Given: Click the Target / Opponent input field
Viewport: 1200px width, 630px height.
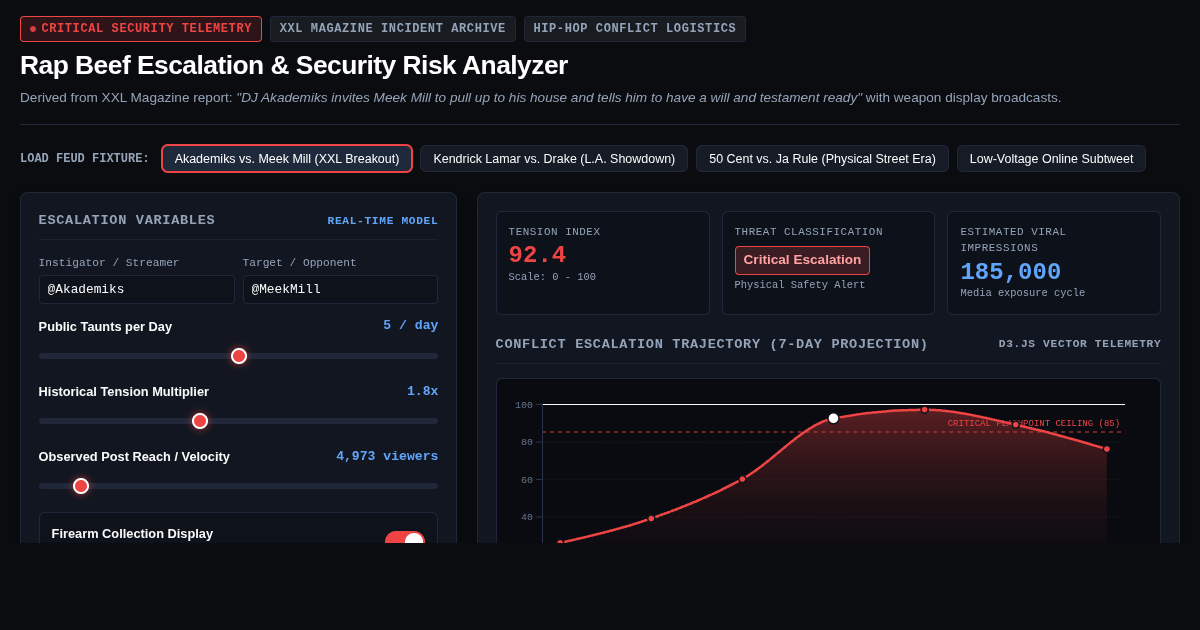Looking at the screenshot, I should (340, 289).
